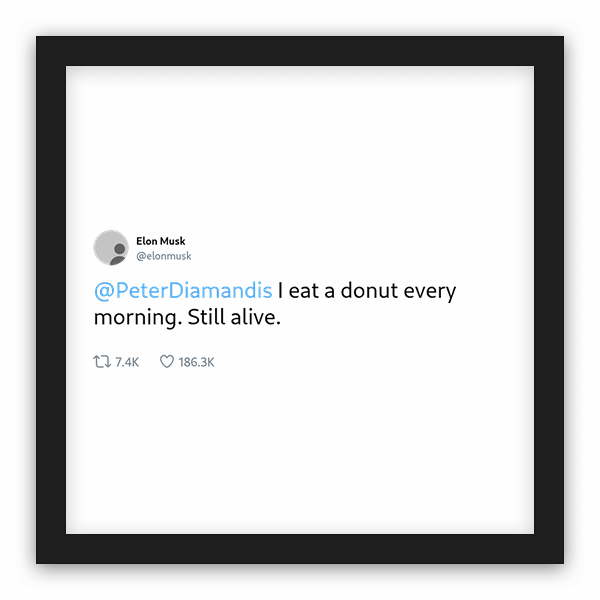Viewport: 600px width, 600px height.
Task: Open Elon Musk display name profile
Action: pos(161,241)
